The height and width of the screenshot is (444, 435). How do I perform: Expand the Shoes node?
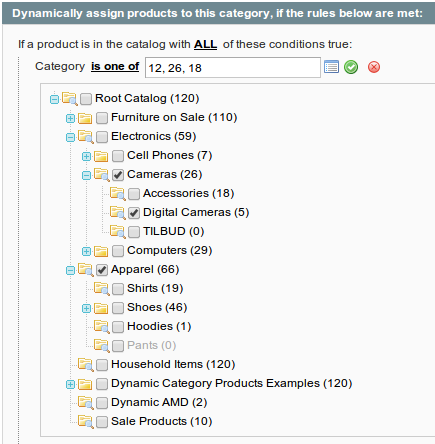[x=86, y=308]
